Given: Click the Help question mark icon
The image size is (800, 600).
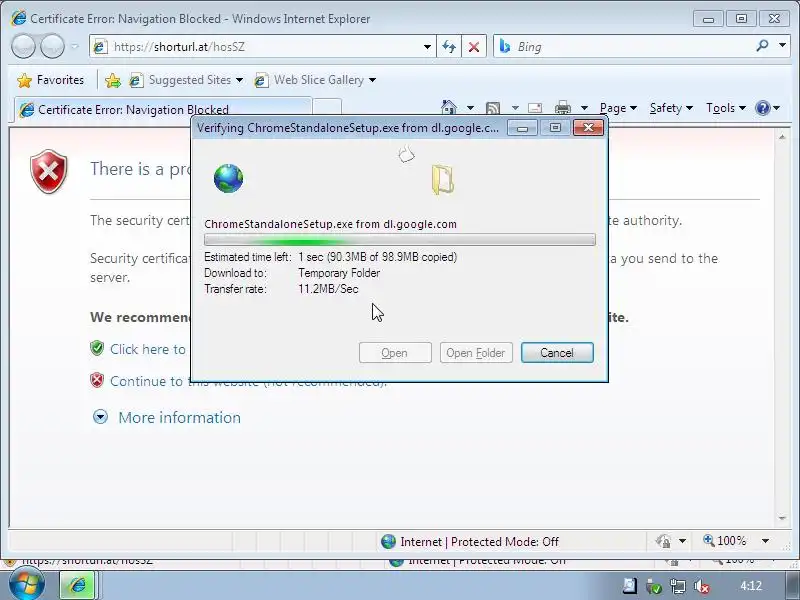Looking at the screenshot, I should pos(763,108).
